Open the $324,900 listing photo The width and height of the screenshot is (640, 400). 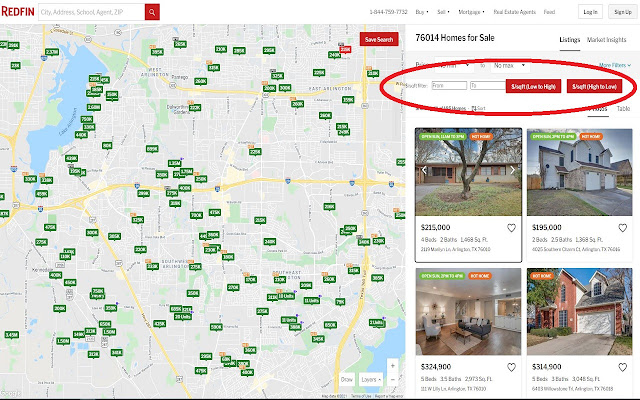click(x=468, y=311)
